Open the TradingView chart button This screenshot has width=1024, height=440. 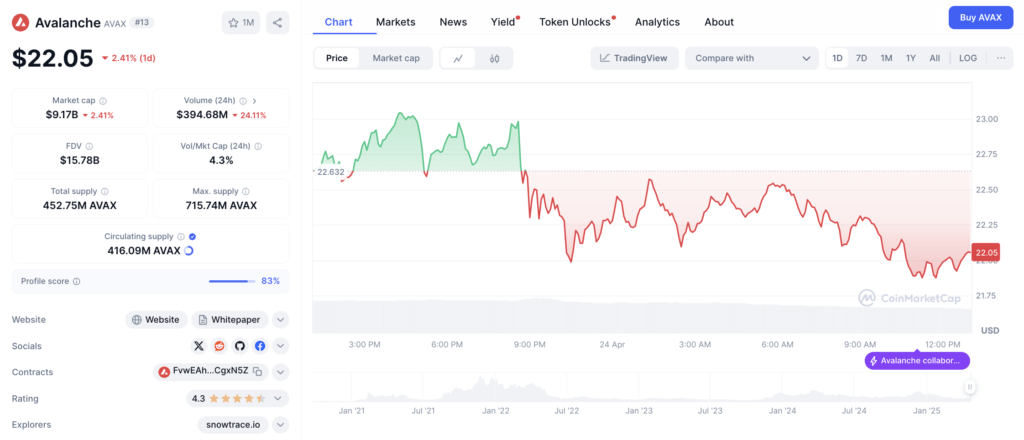pos(634,58)
